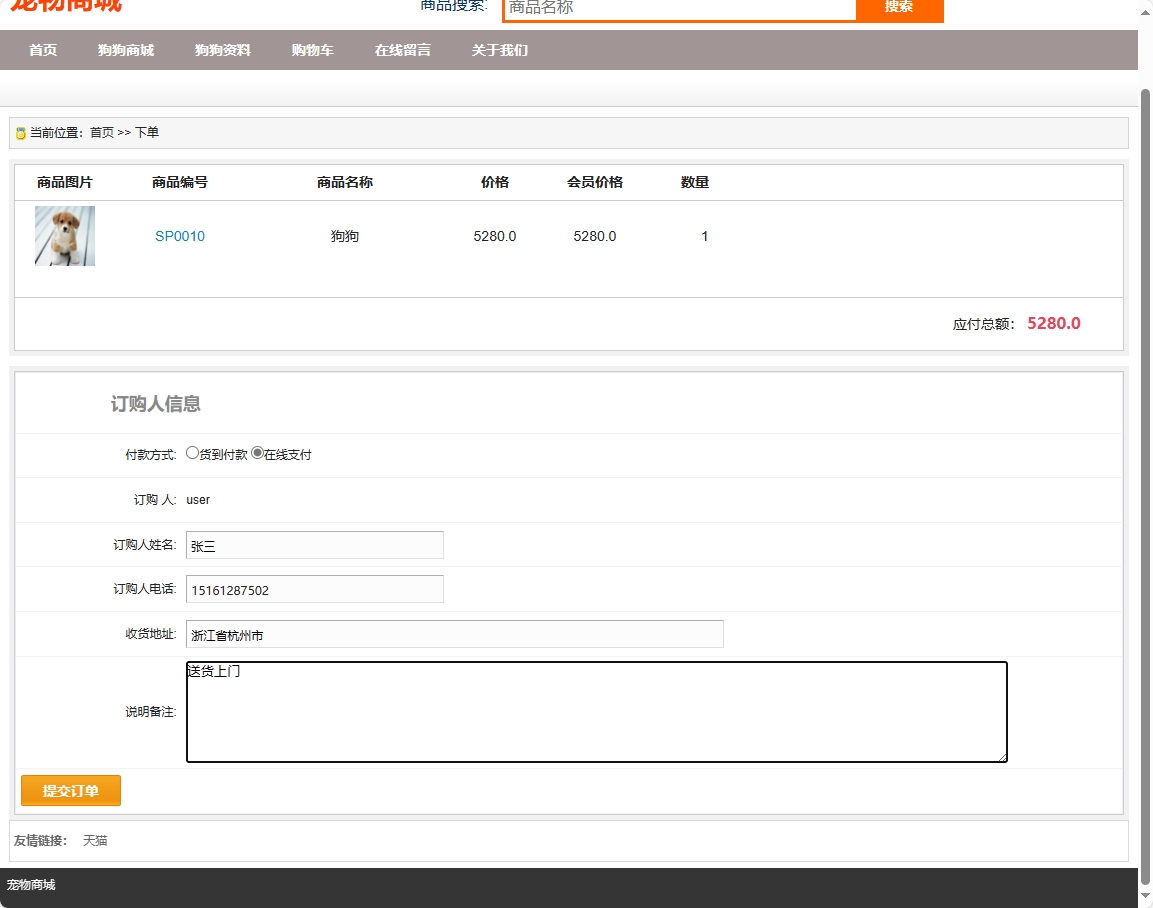Screen dimensions: 1153x908
Task: Click the puppy product thumbnail
Action: click(64, 235)
